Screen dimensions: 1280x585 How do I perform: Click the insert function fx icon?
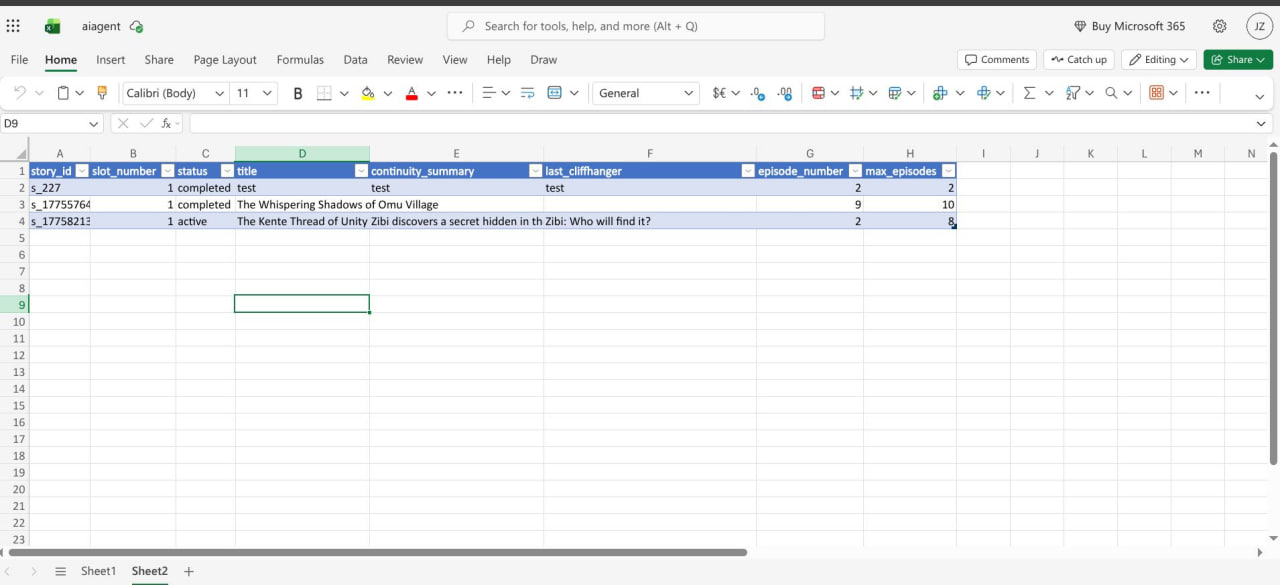pos(167,123)
